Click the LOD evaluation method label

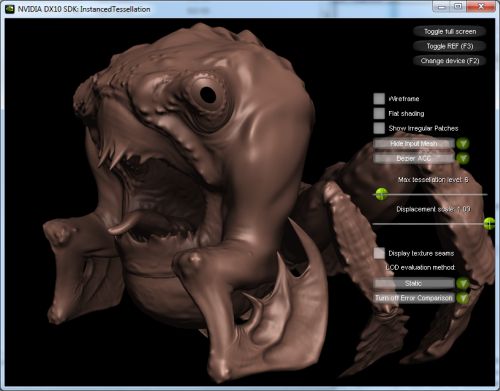click(x=420, y=267)
